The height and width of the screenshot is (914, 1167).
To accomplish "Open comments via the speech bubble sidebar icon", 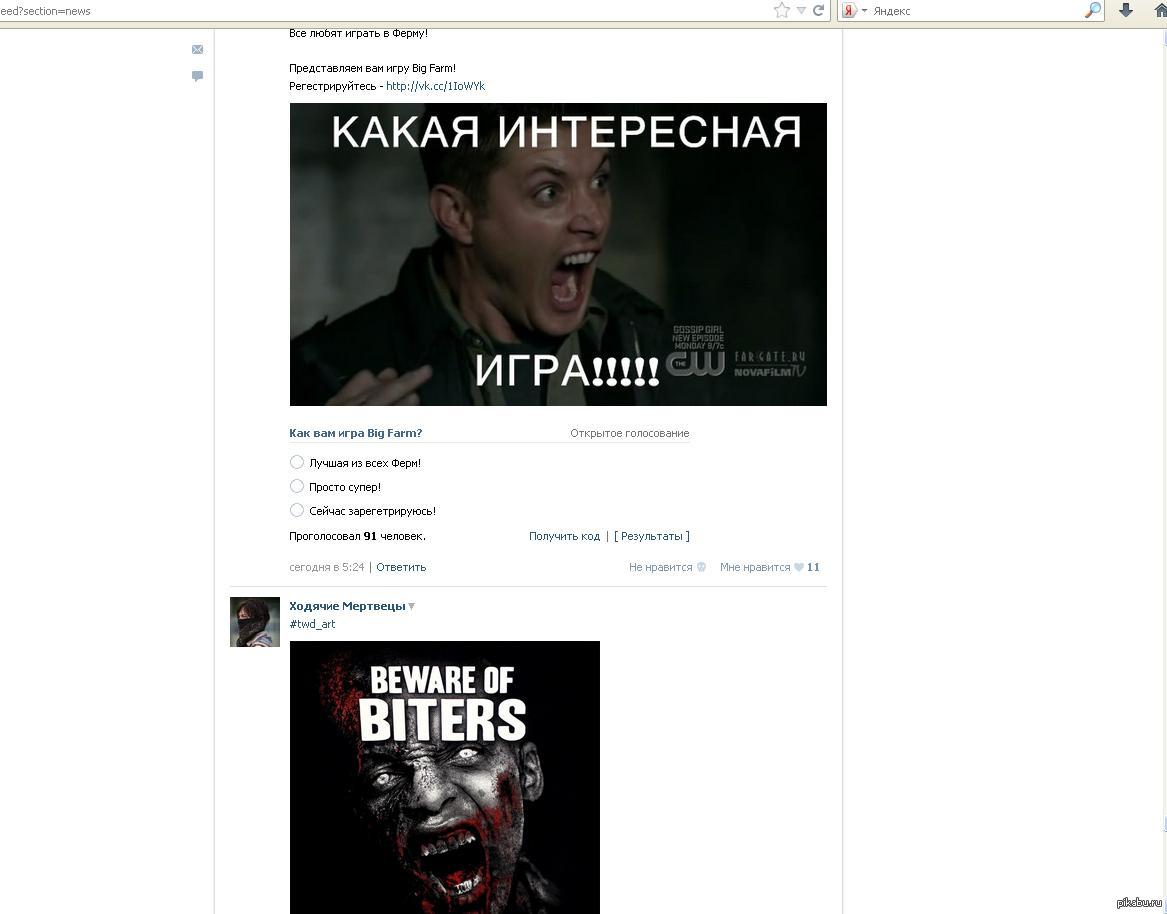I will pyautogui.click(x=197, y=76).
